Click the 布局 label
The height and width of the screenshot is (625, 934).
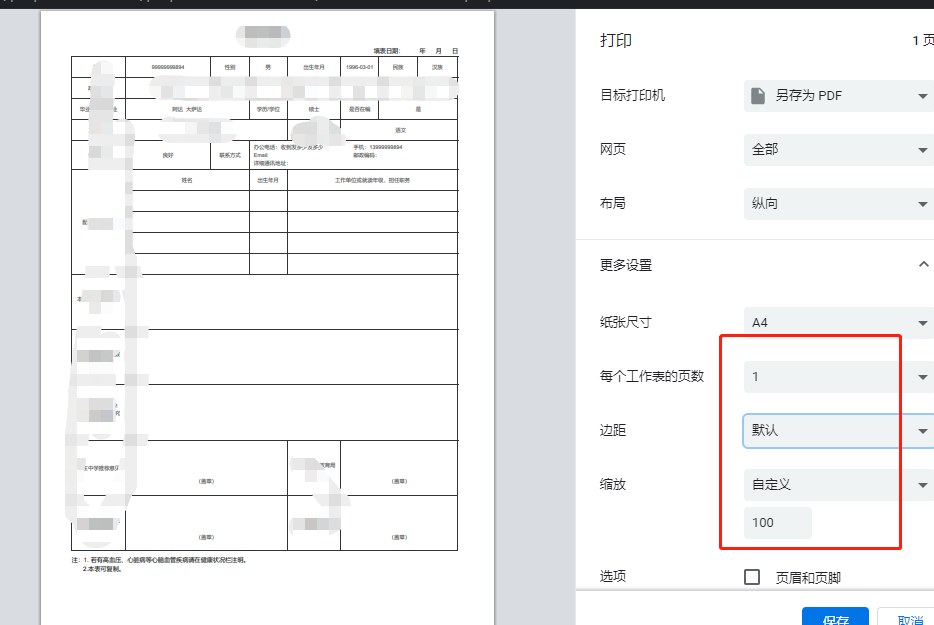pyautogui.click(x=612, y=203)
